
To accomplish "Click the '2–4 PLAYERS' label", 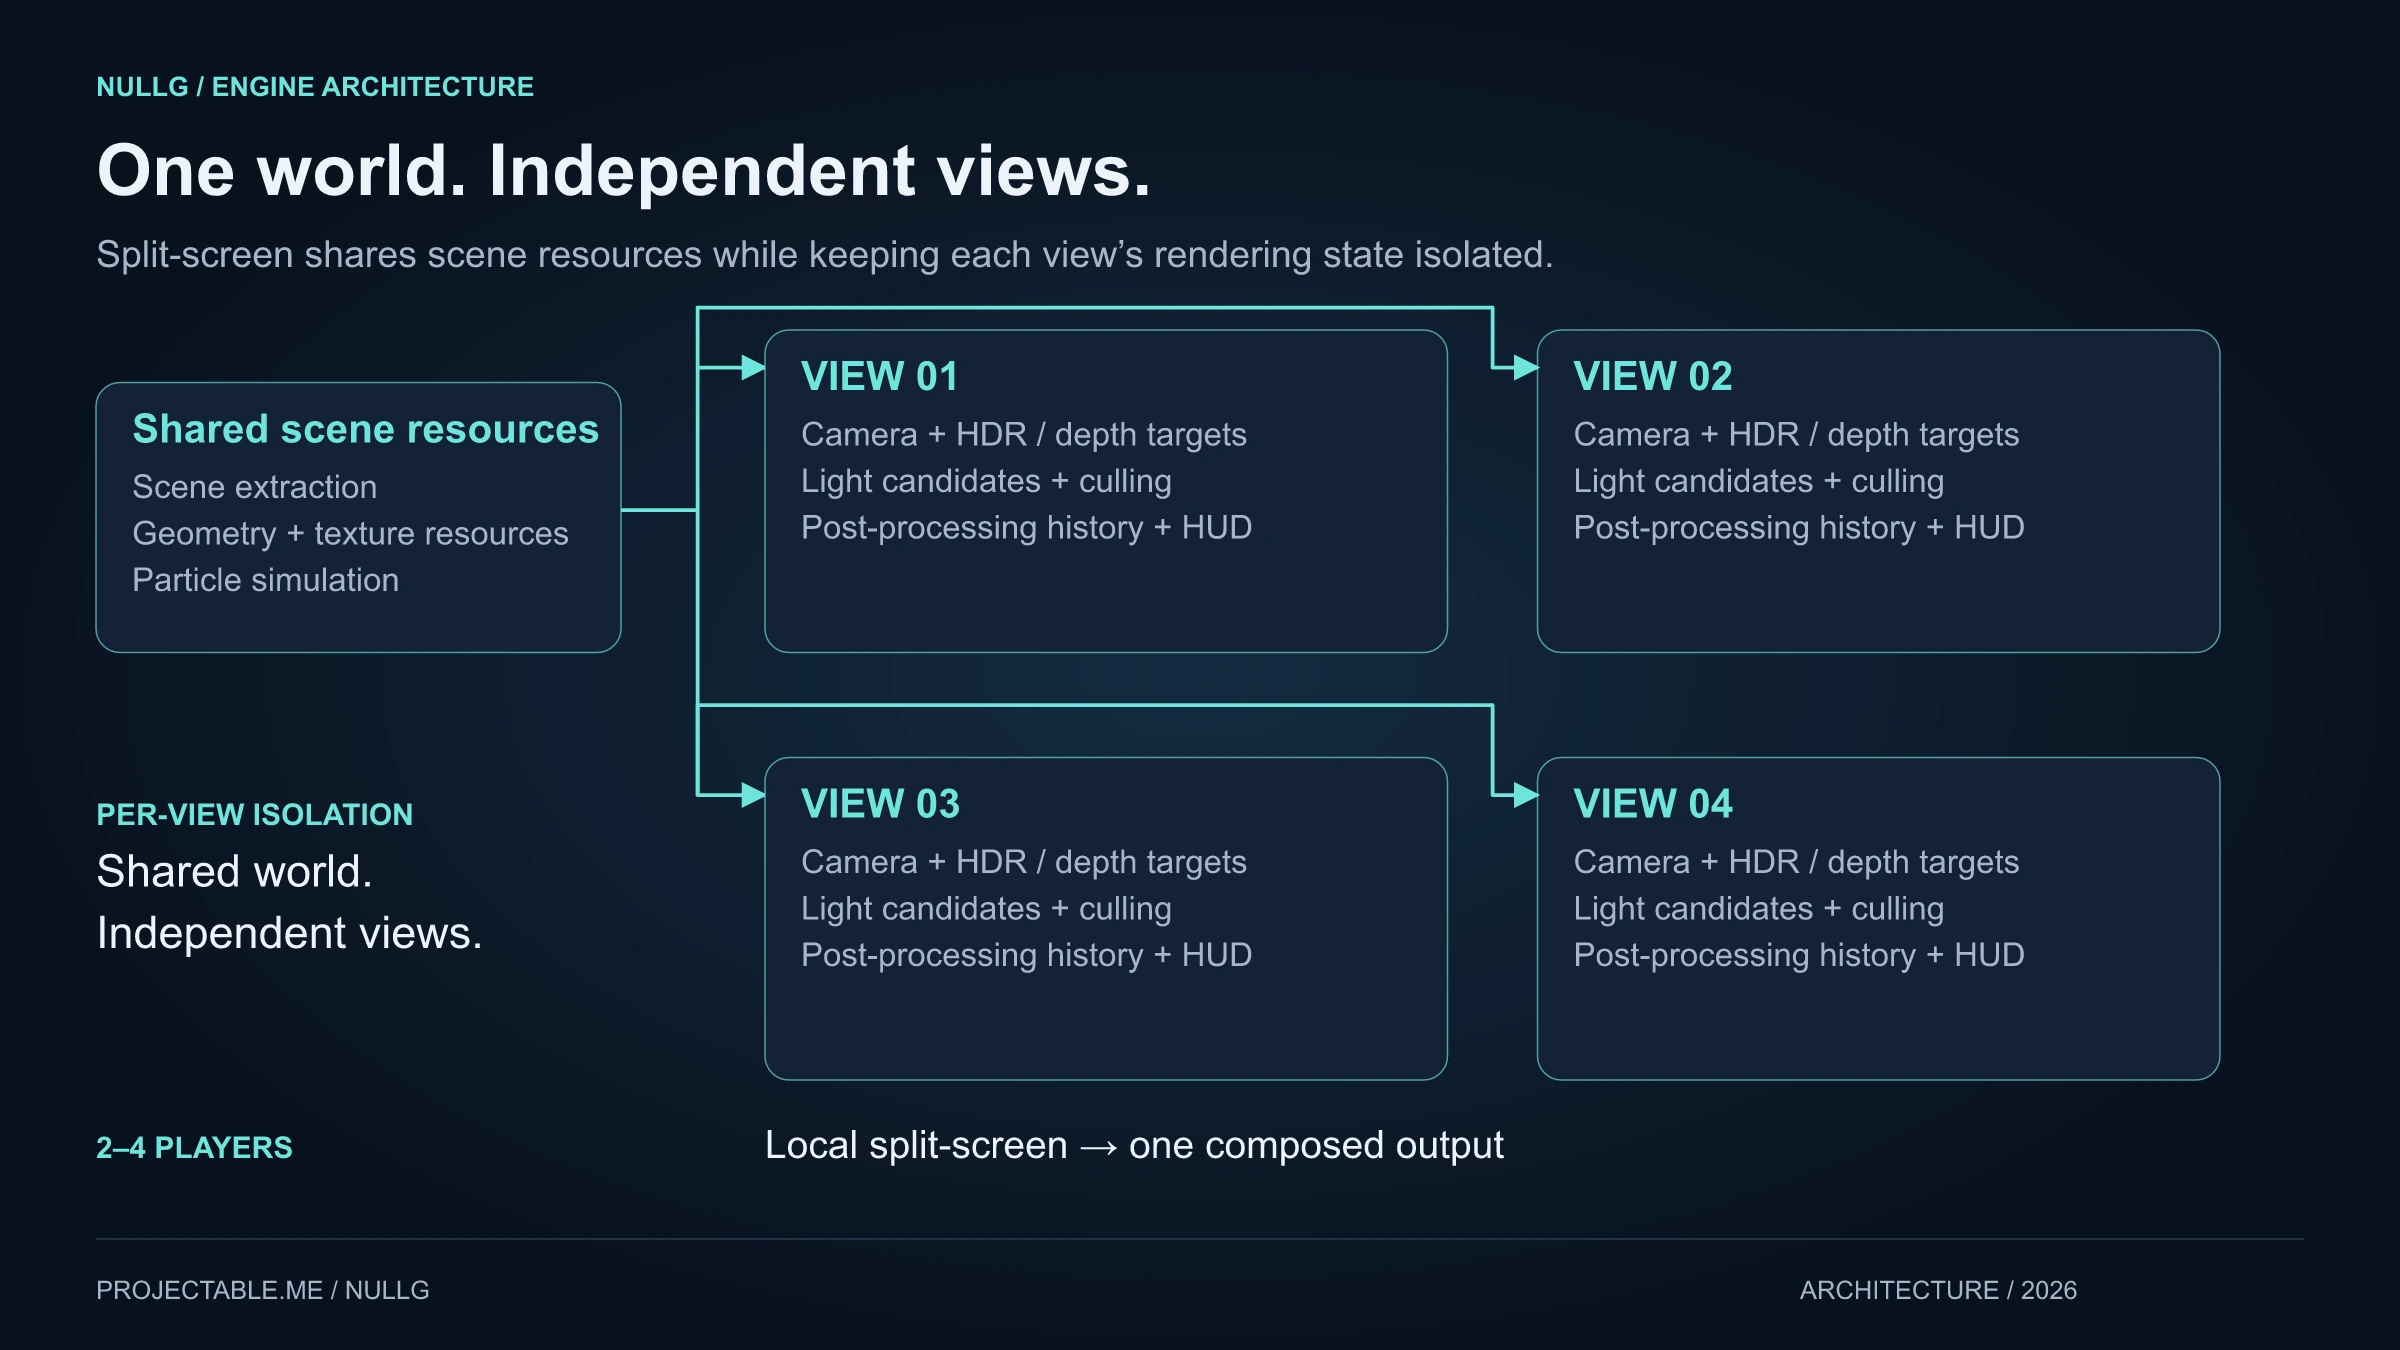I will tap(194, 1148).
